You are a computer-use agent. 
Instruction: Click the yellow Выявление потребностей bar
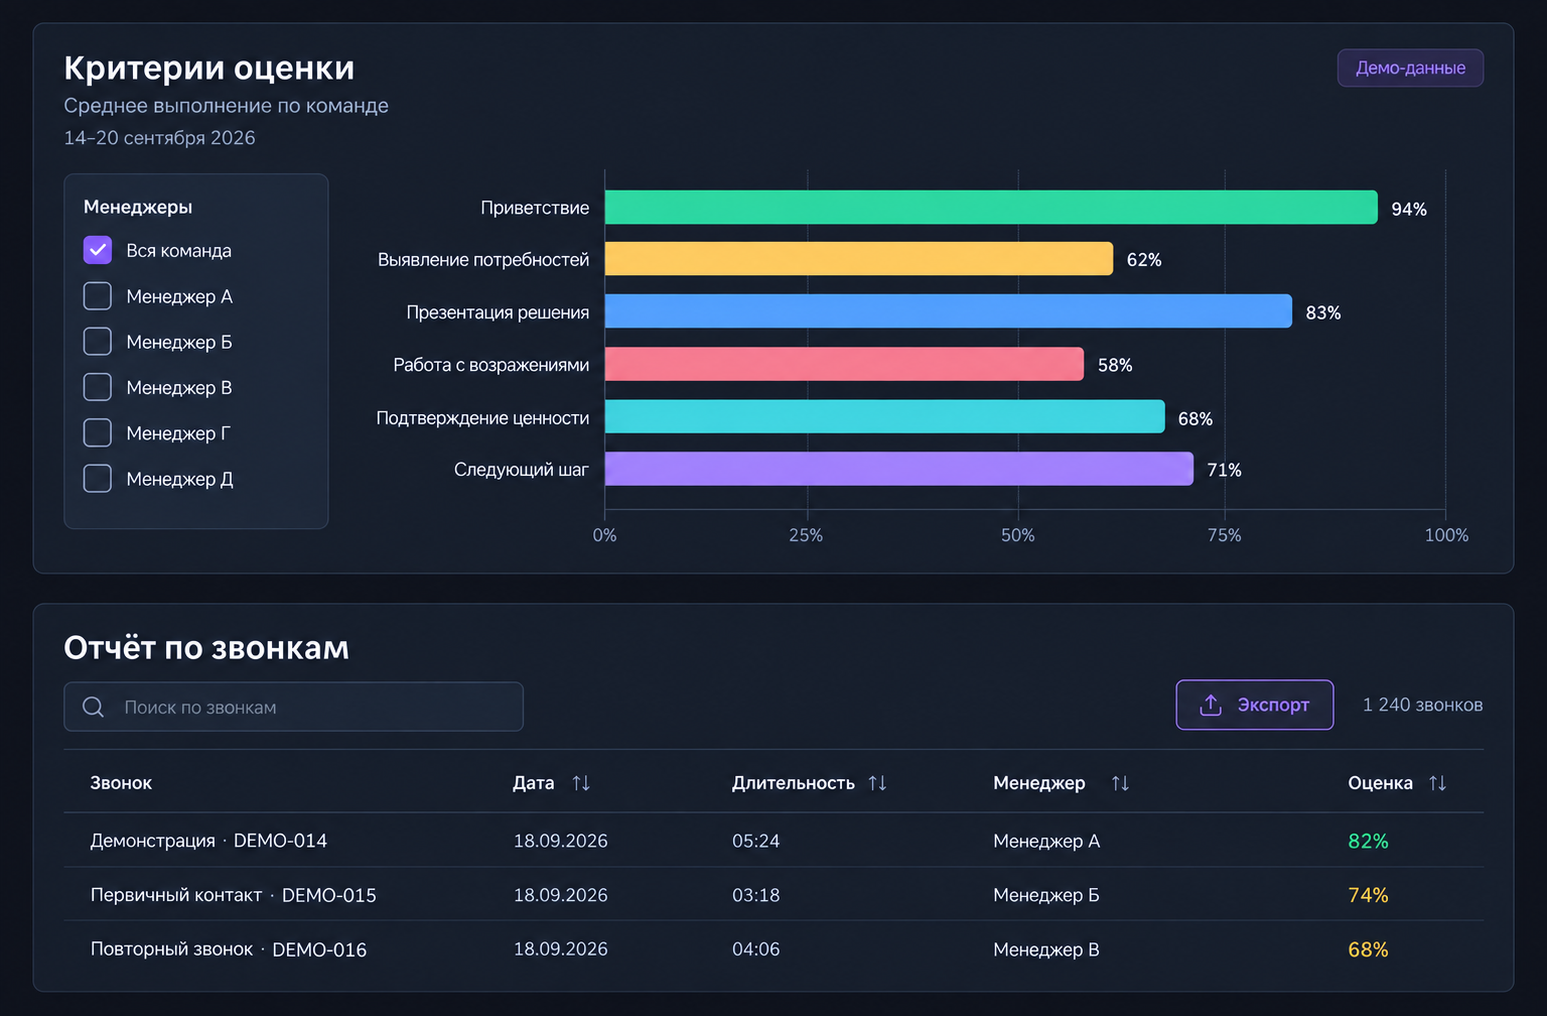(x=859, y=259)
